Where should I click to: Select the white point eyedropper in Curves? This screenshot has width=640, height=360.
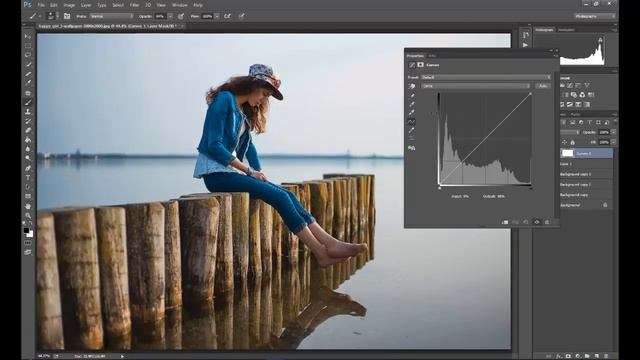[412, 113]
